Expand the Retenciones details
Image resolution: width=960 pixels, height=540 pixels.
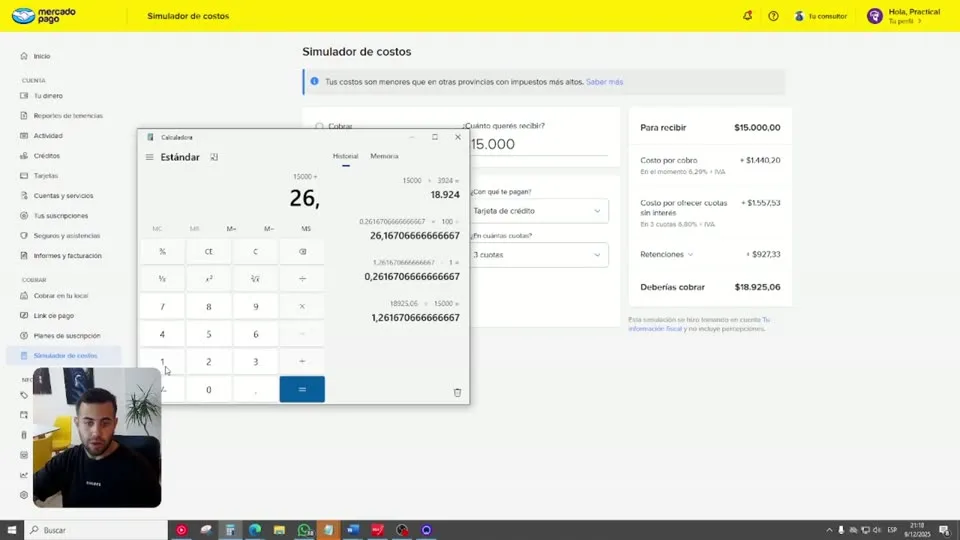690,254
